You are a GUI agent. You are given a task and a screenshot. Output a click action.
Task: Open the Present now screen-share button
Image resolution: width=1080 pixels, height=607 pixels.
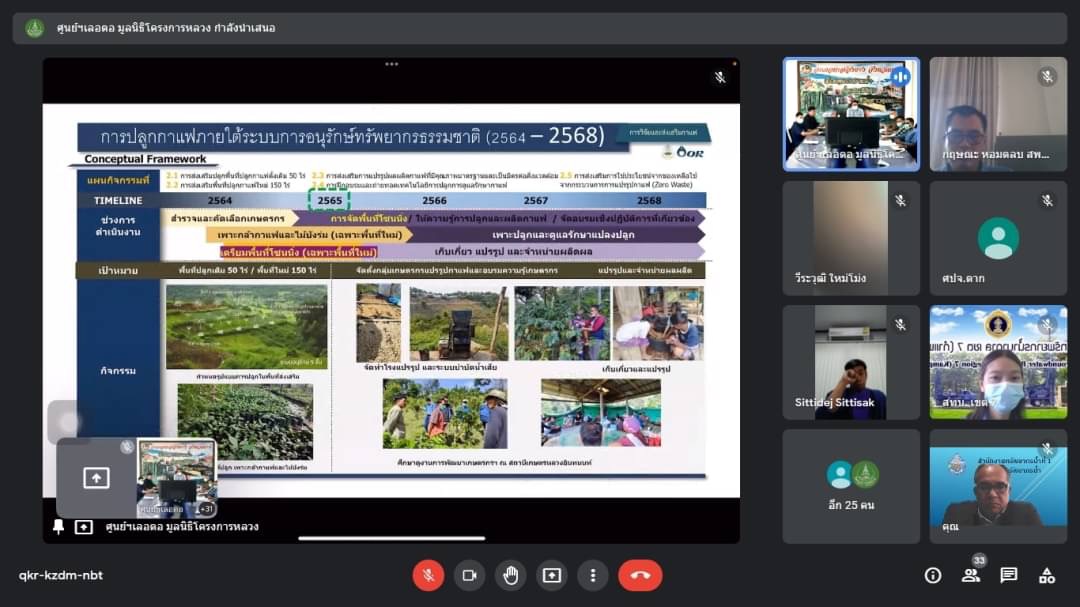[x=552, y=575]
